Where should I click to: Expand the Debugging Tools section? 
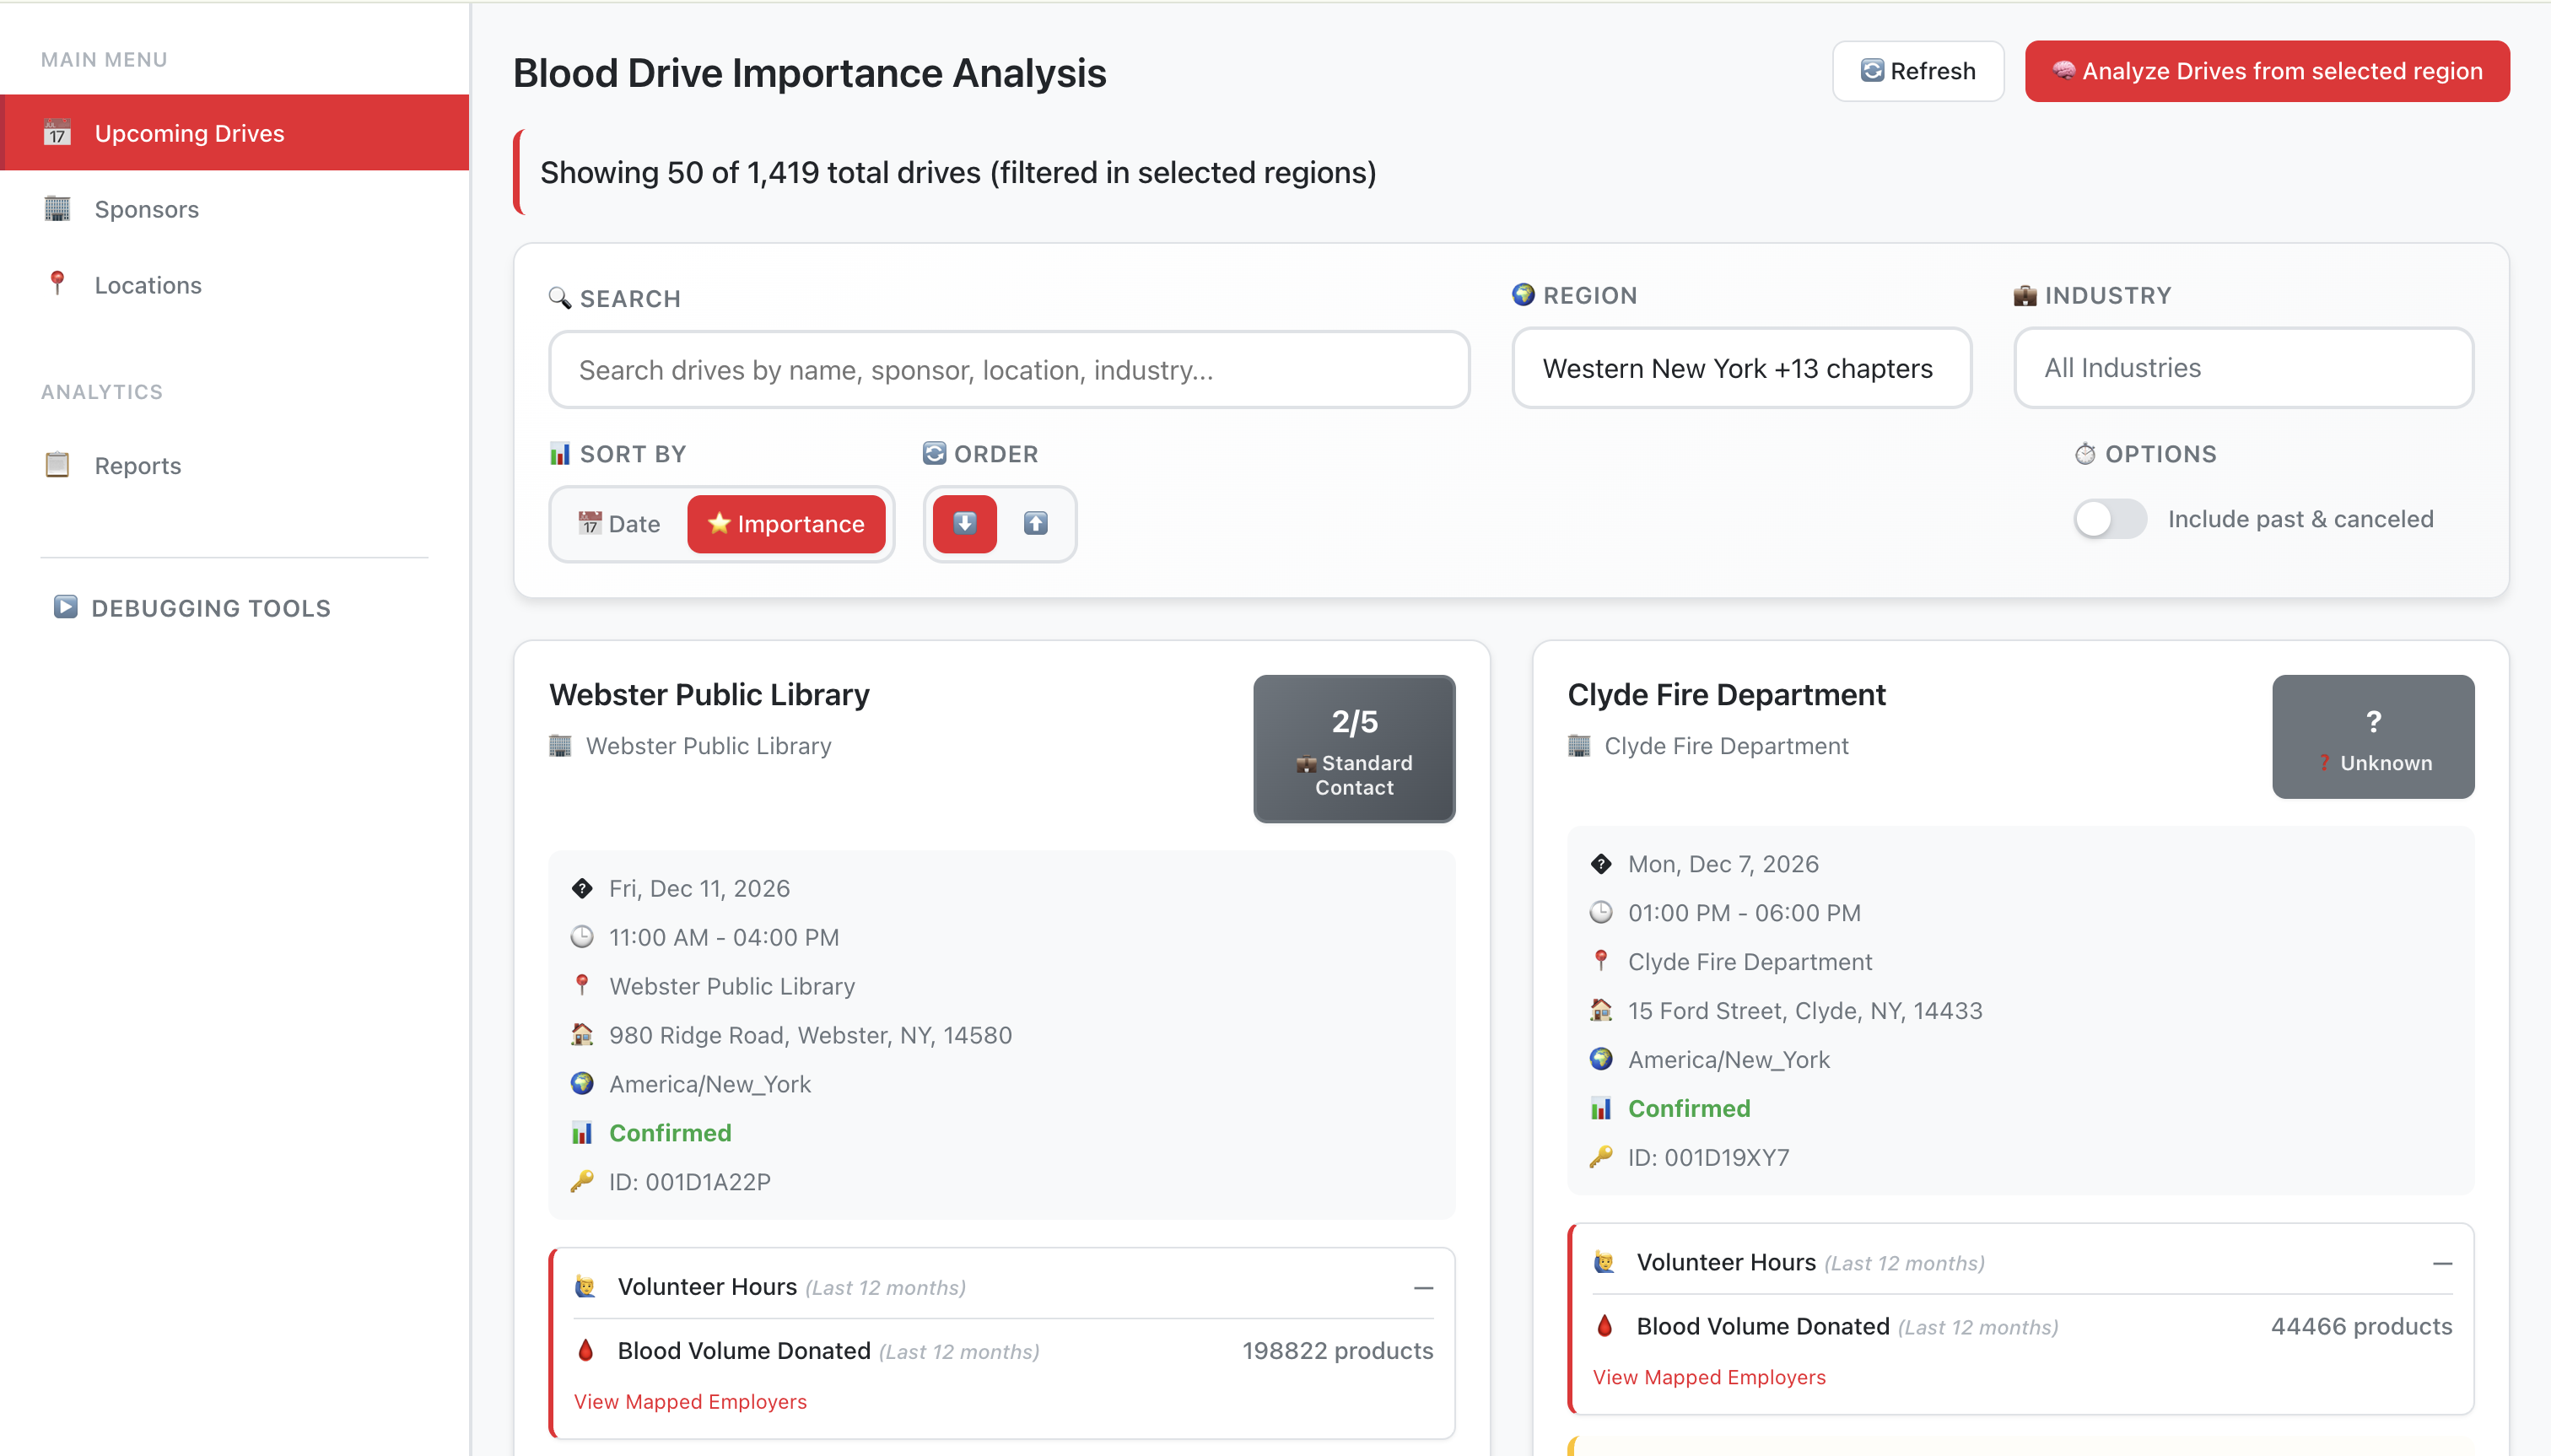[x=192, y=608]
